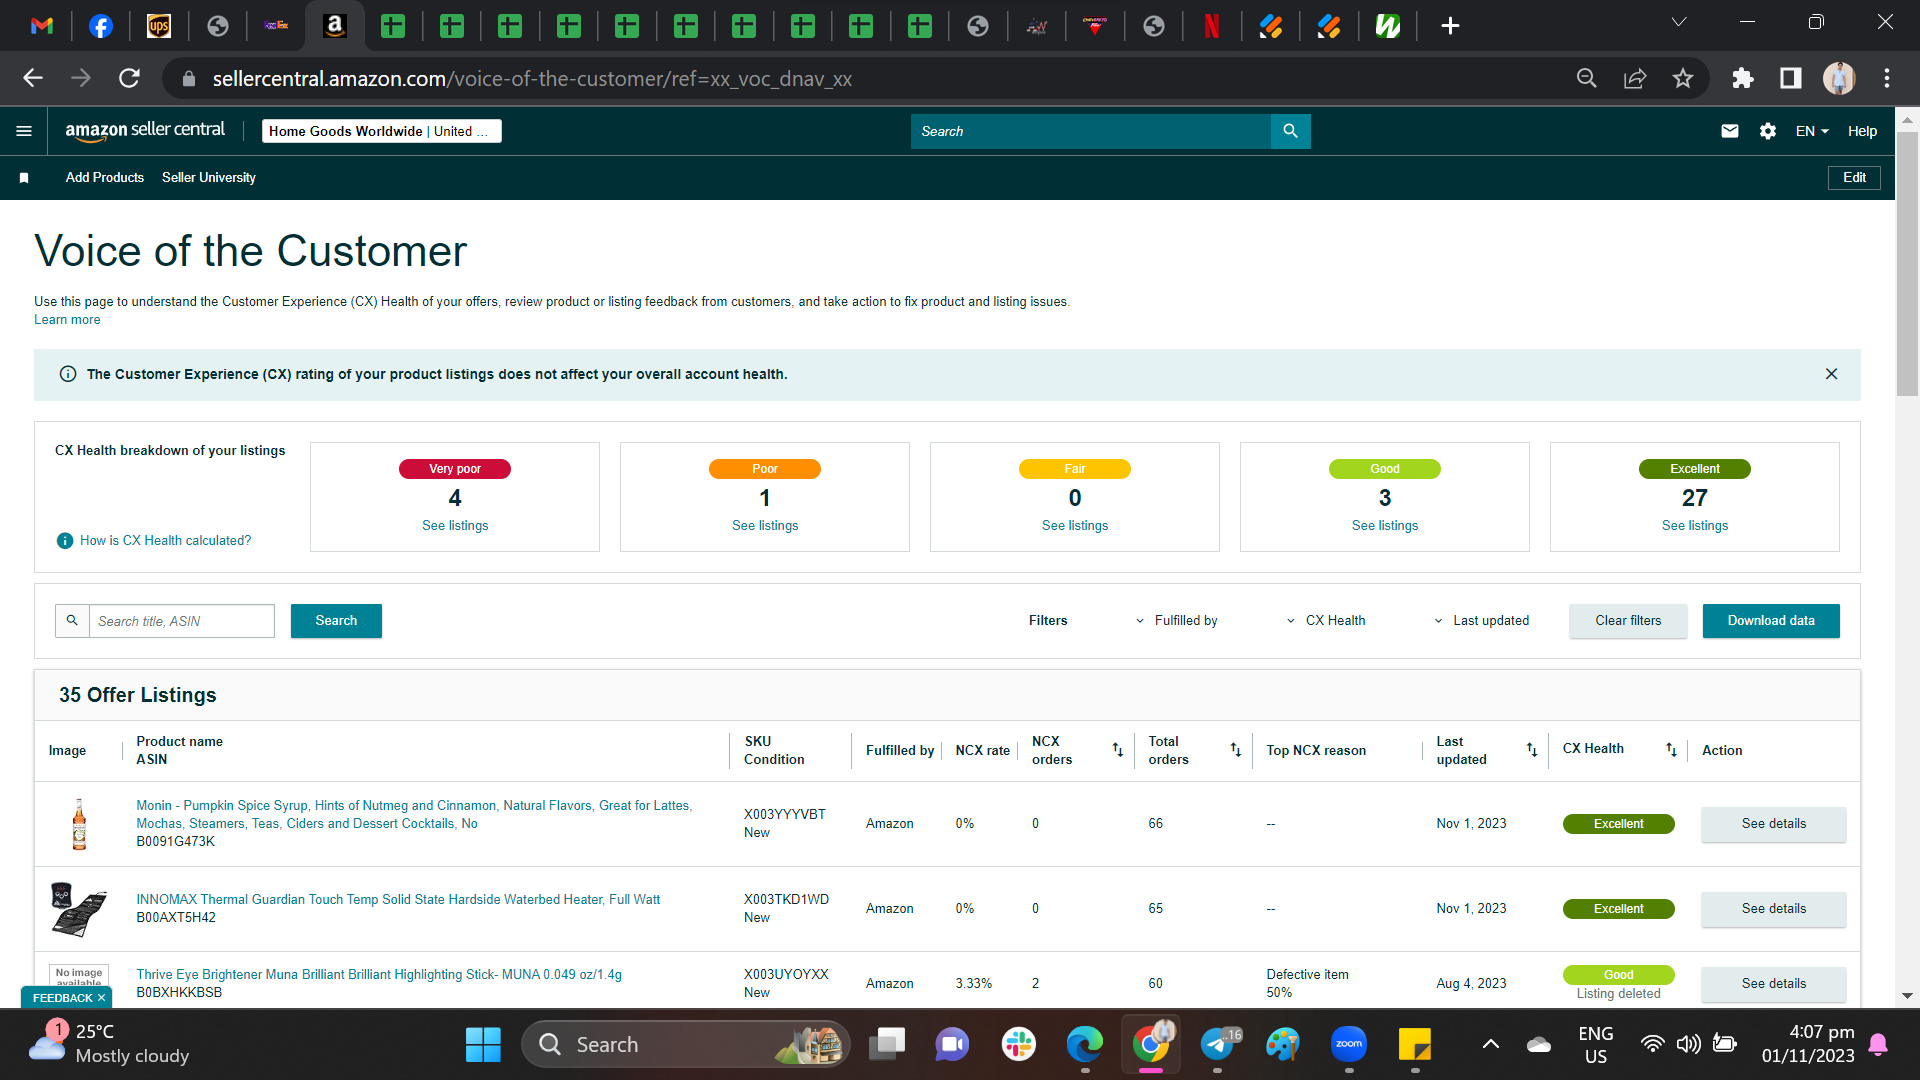Click the Seller Central search magnifier button

click(1290, 131)
